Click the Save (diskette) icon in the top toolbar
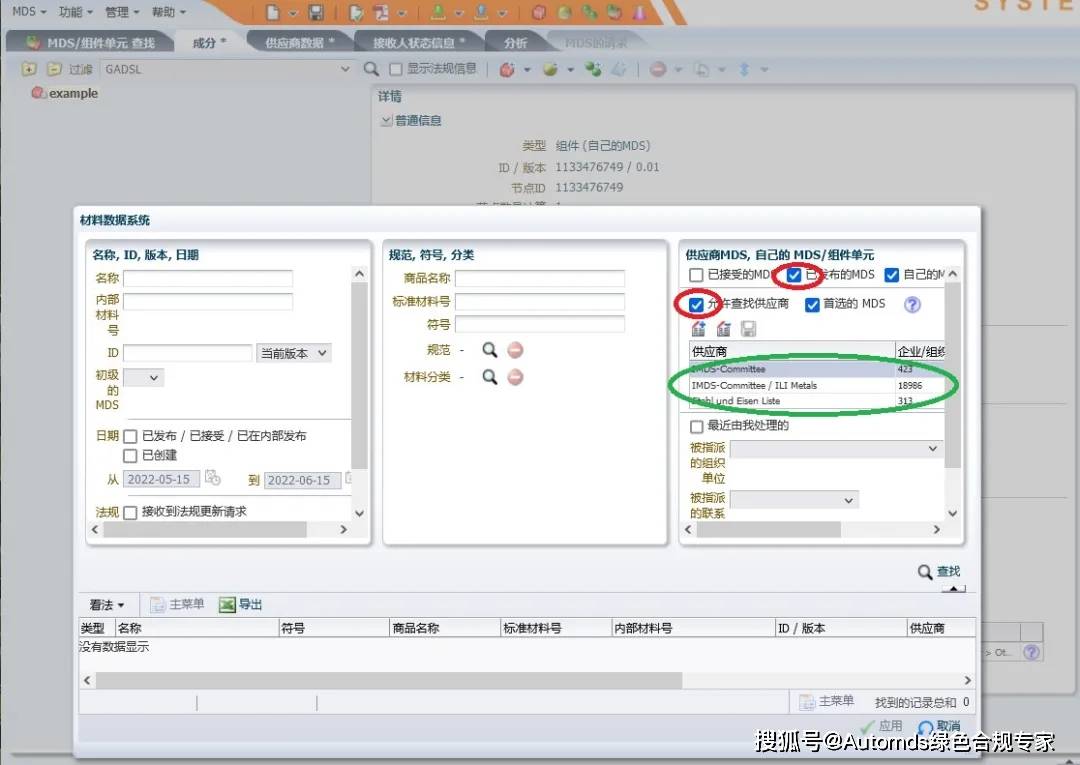This screenshot has width=1080, height=765. [x=317, y=10]
